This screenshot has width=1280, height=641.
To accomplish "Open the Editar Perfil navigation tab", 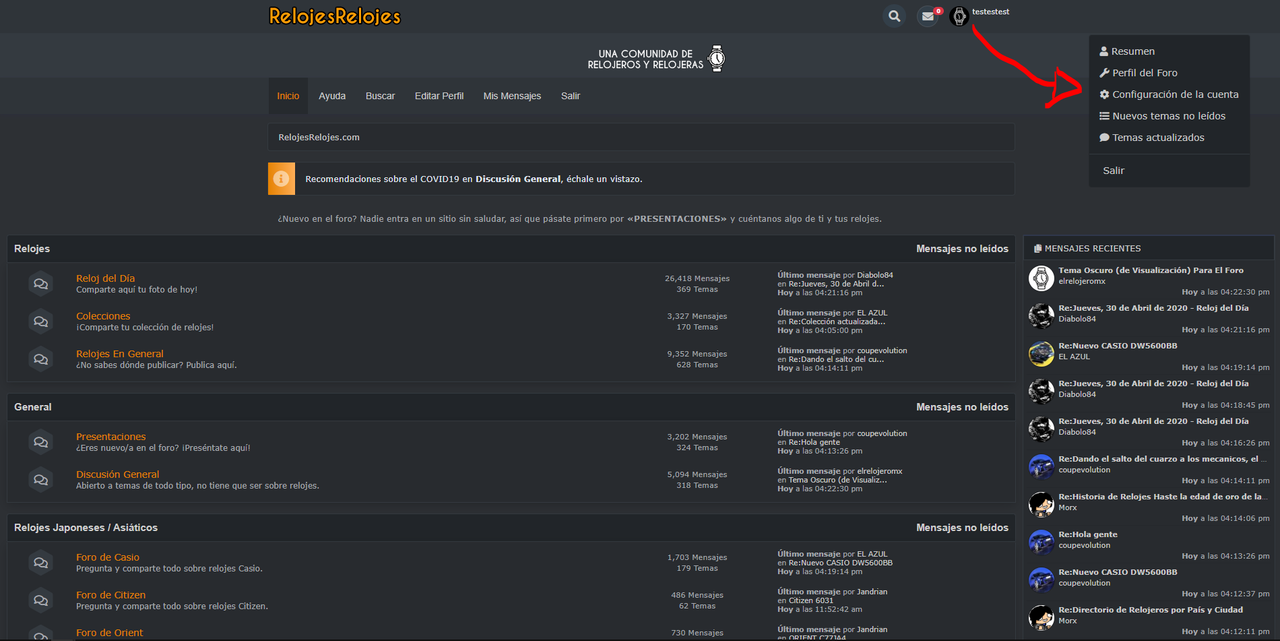I will (x=439, y=96).
